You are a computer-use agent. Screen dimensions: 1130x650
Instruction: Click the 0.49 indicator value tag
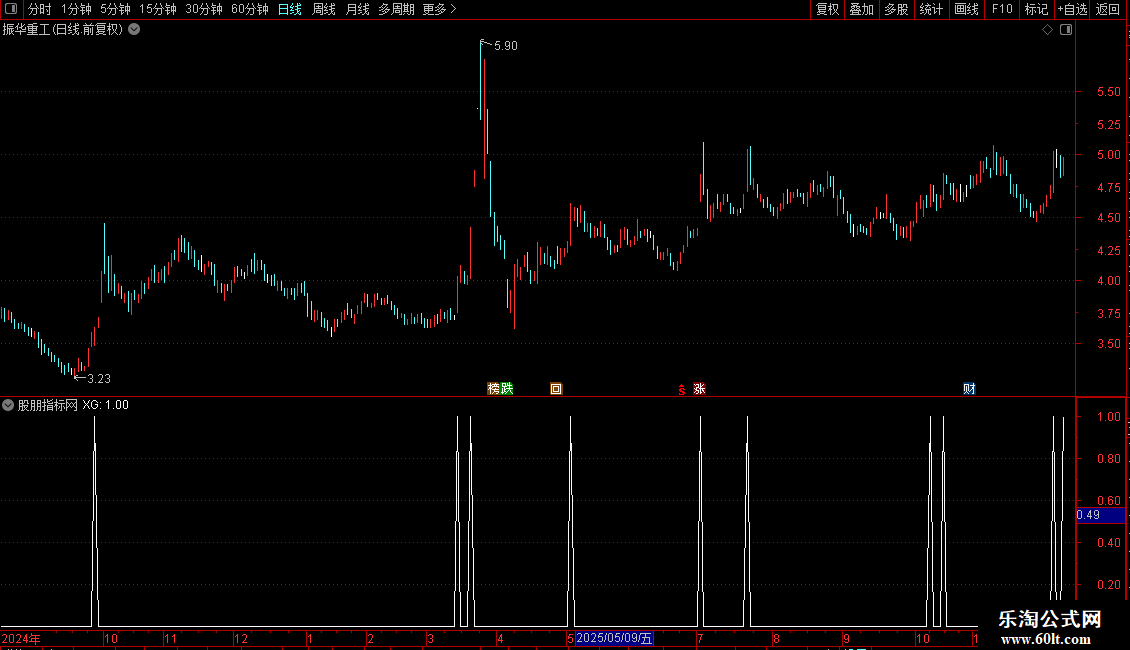(x=1100, y=515)
